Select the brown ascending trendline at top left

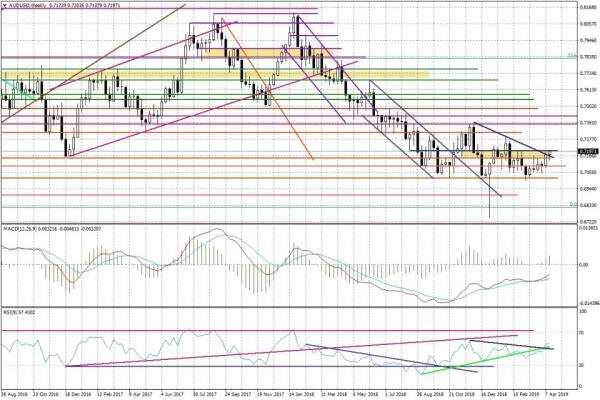[100, 60]
